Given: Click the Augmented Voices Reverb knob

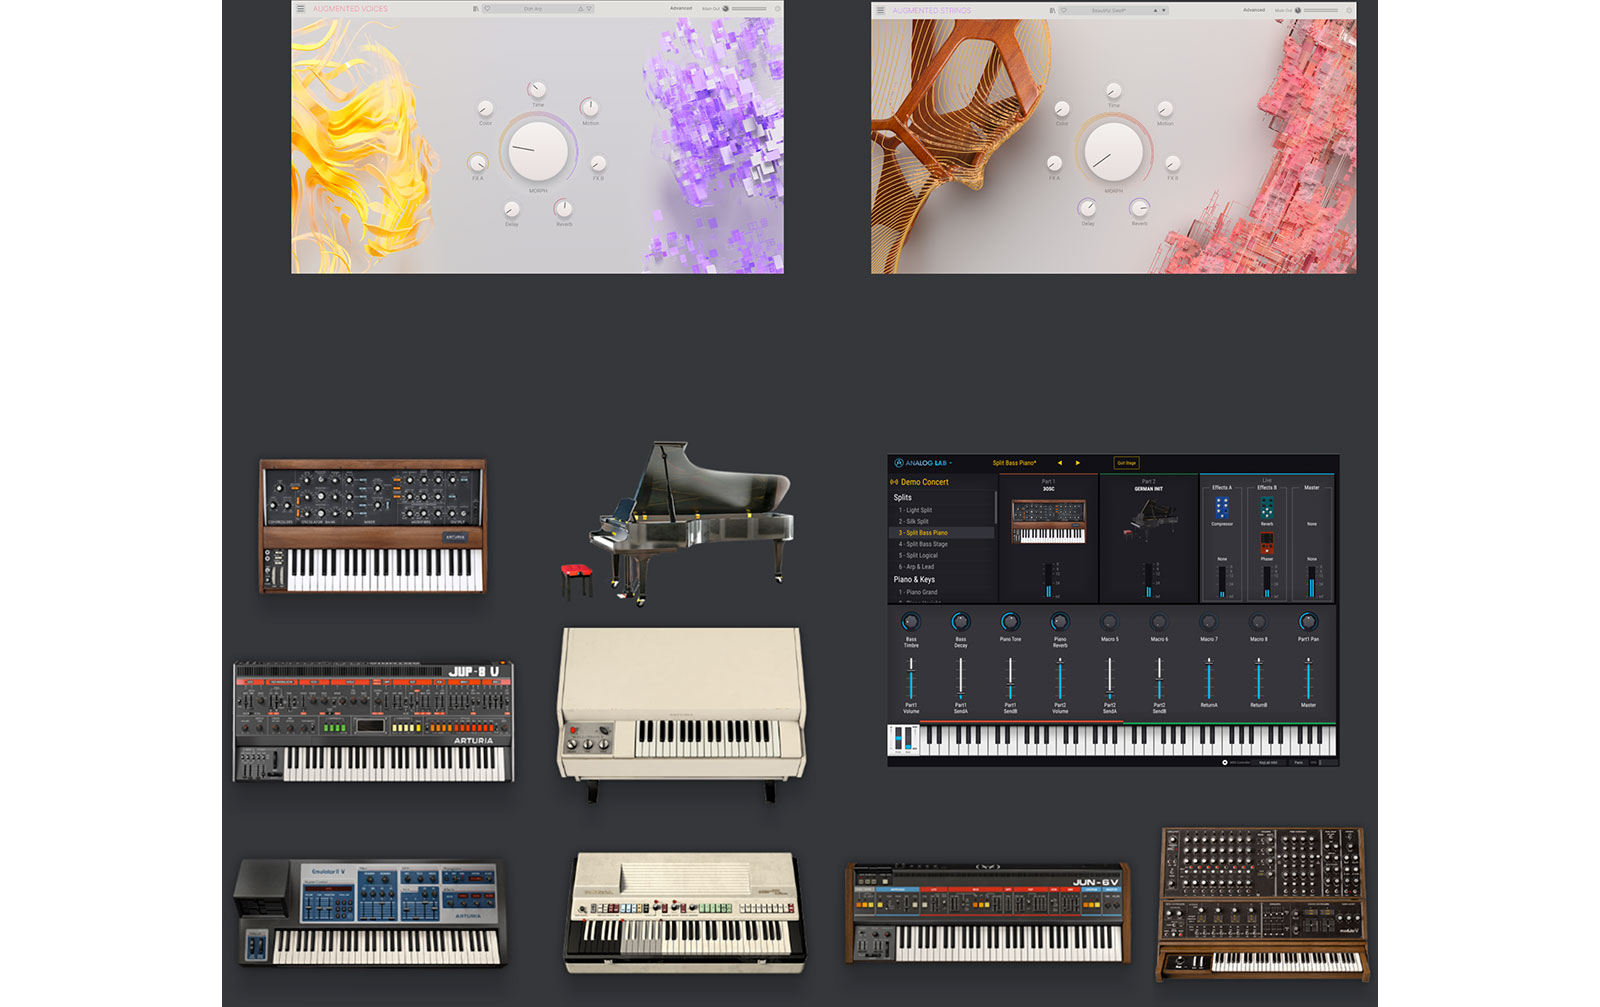Looking at the screenshot, I should pyautogui.click(x=564, y=208).
